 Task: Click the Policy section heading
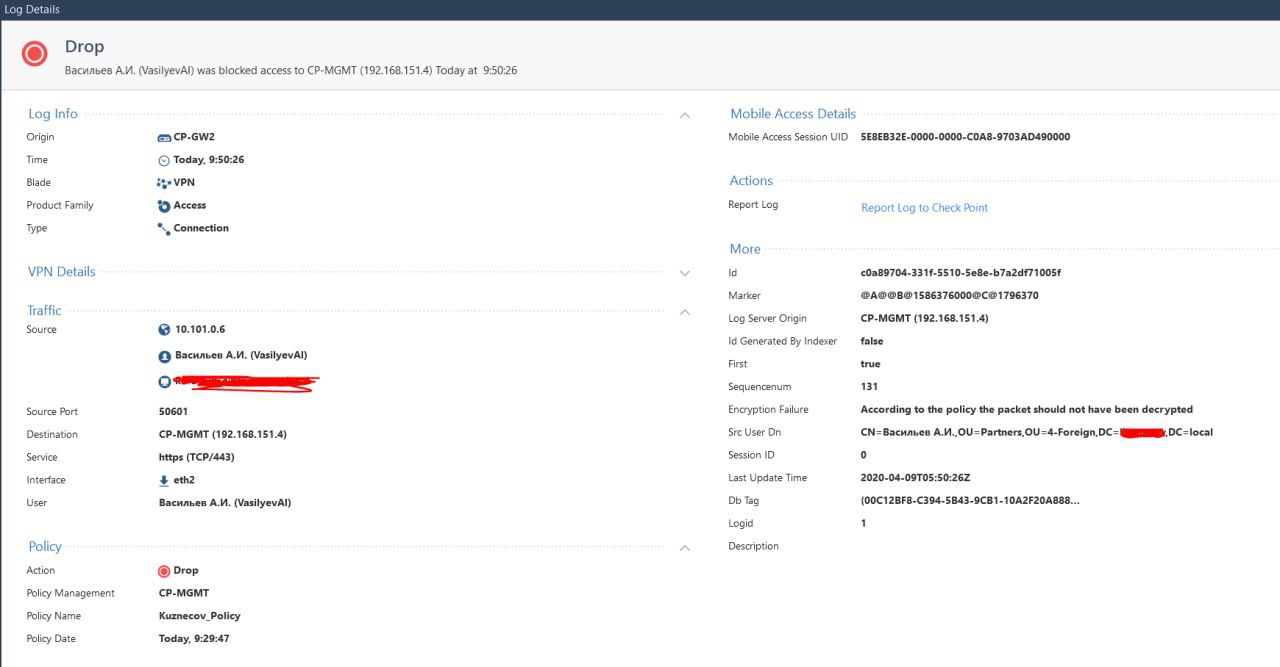(45, 546)
